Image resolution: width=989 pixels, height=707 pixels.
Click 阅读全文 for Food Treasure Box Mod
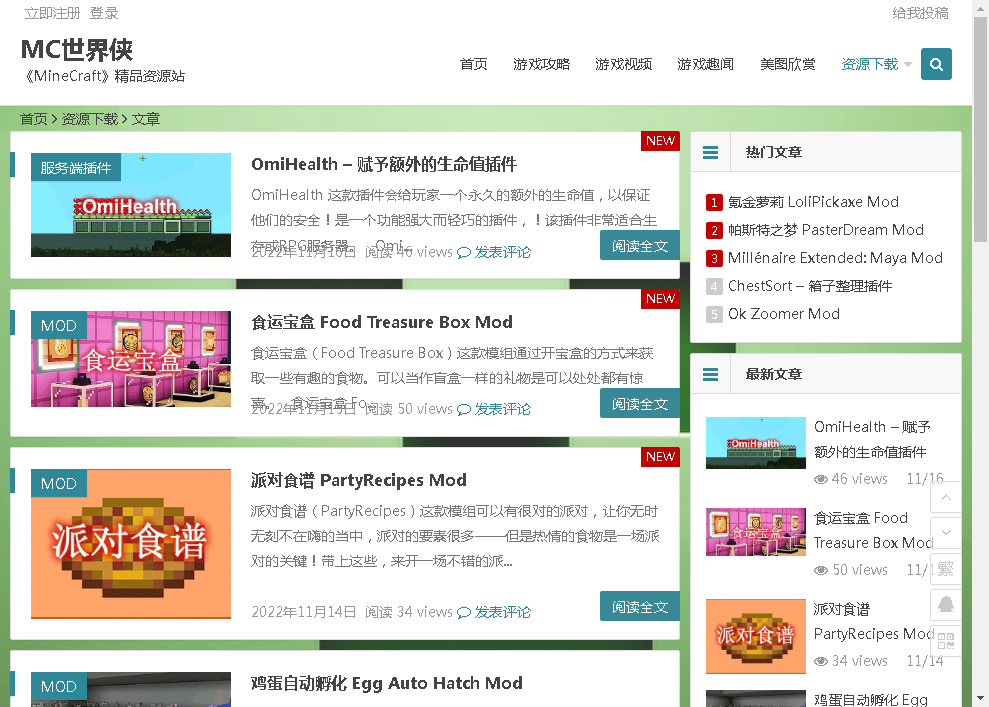[640, 404]
